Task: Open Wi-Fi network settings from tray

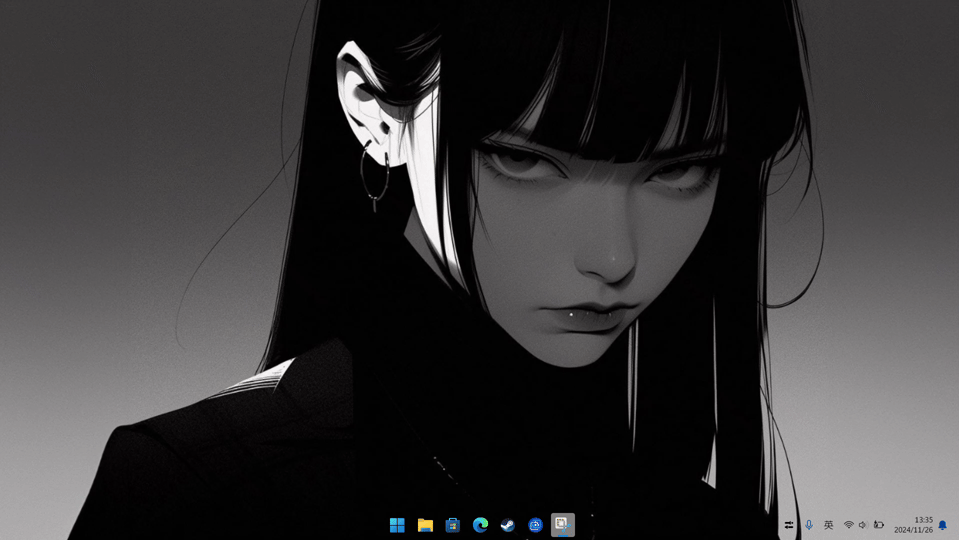Action: click(x=848, y=525)
